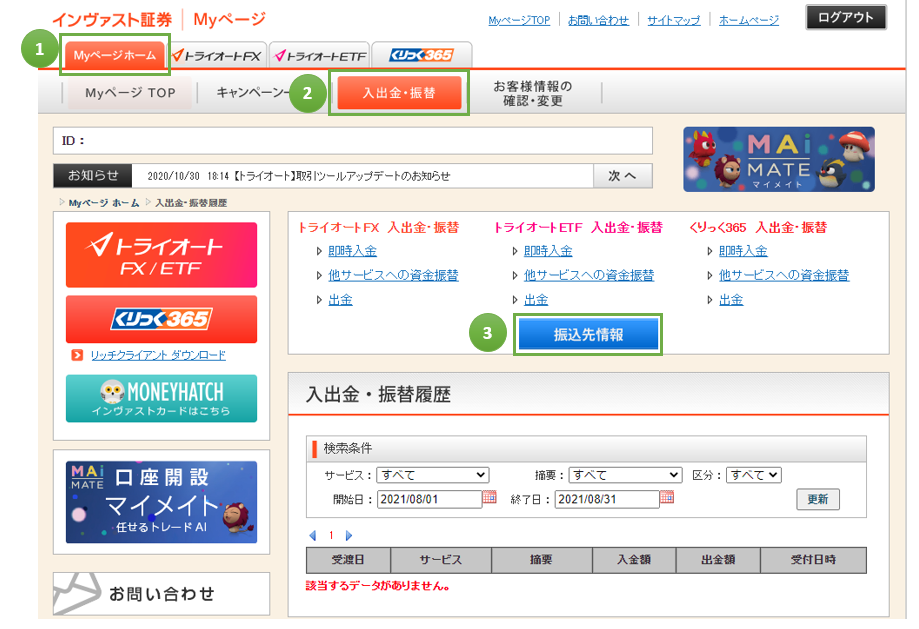Viewport: 919px width, 629px height.
Task: Open the くりっく365 sidebar banner
Action: [x=161, y=319]
